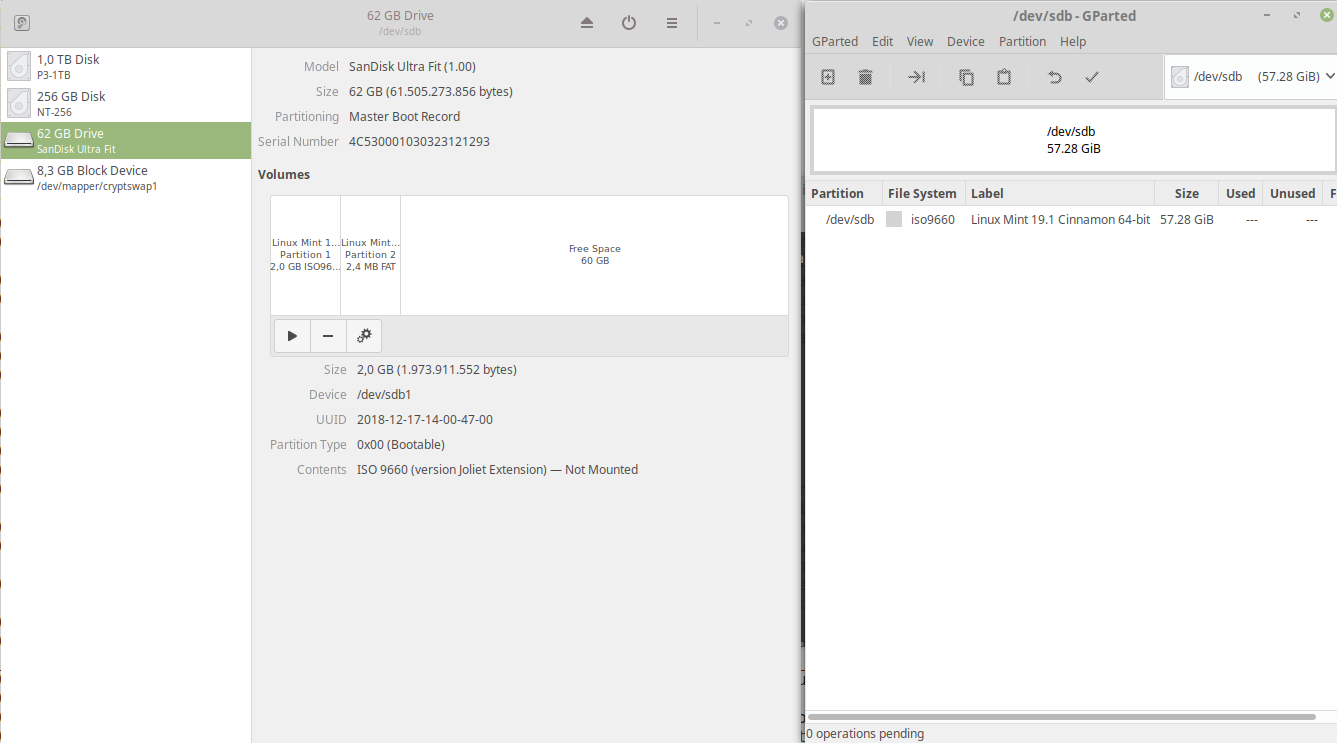Click the '0 operations pending' status text
The image size is (1337, 743).
point(865,733)
